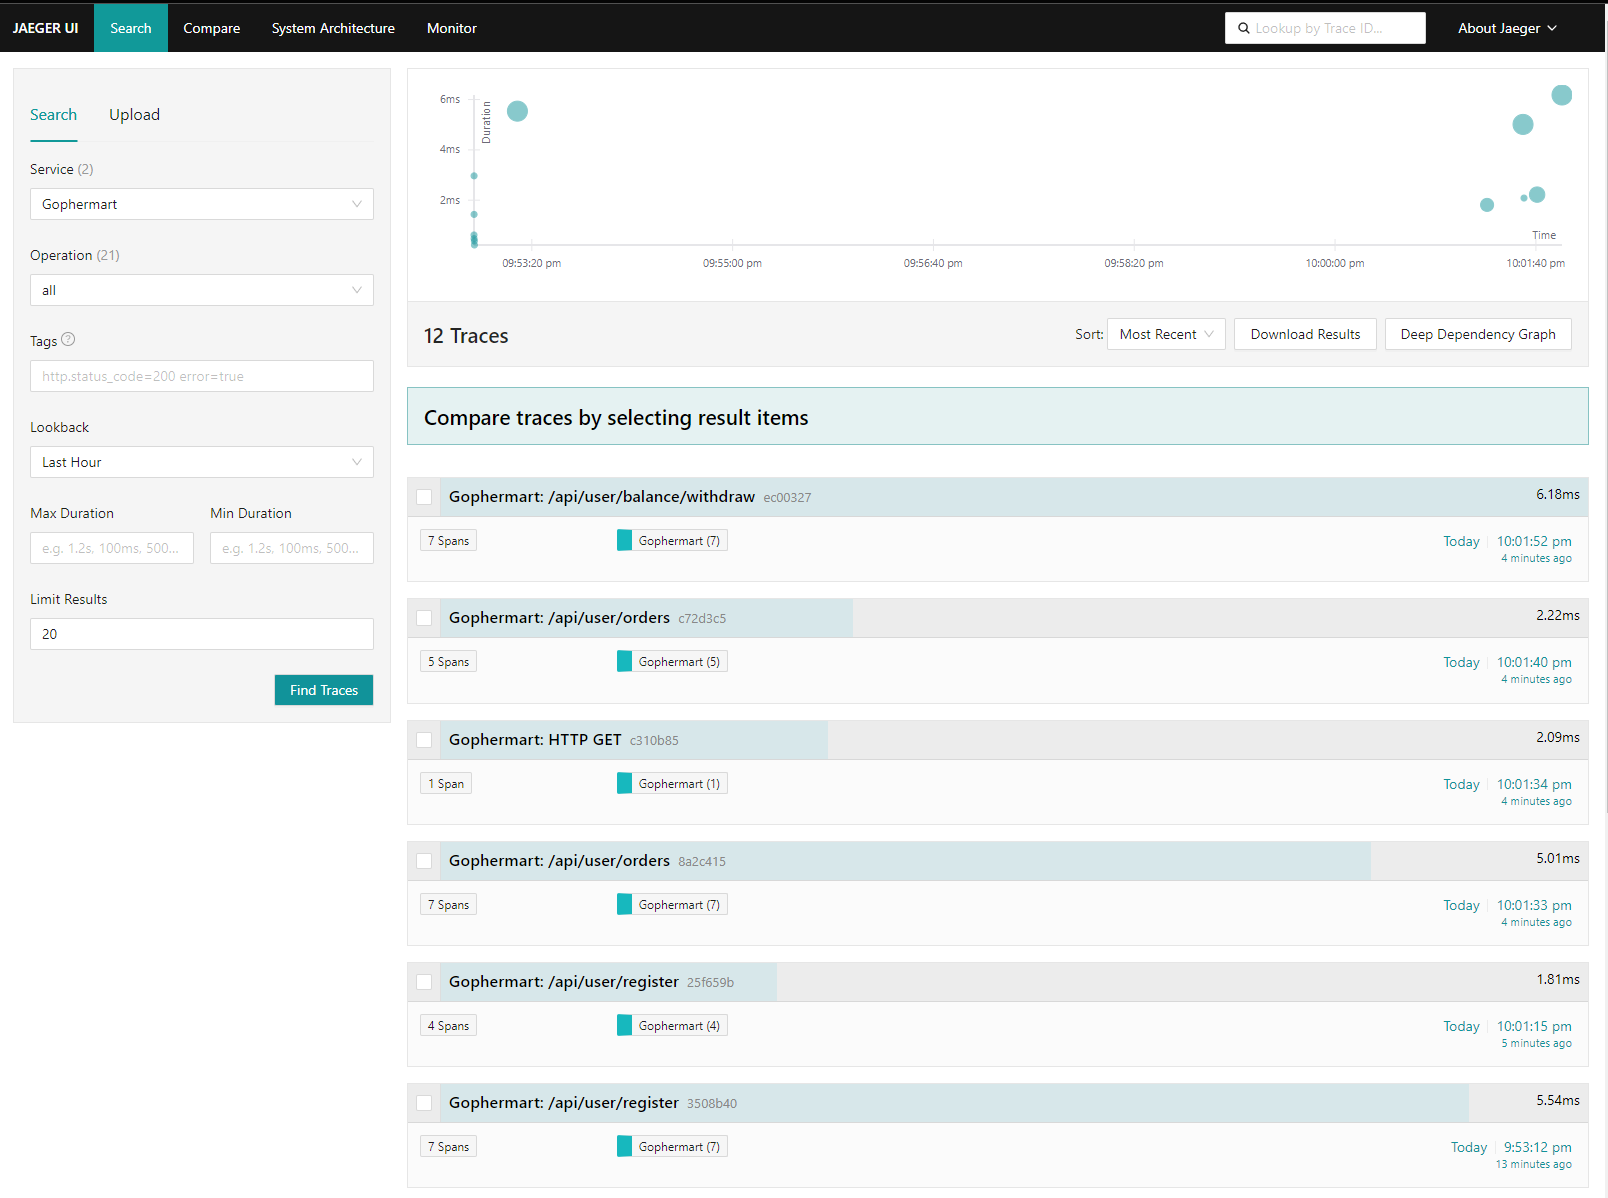Viewport: 1608px width, 1198px height.
Task: Open System Architecture page
Action: tap(333, 28)
